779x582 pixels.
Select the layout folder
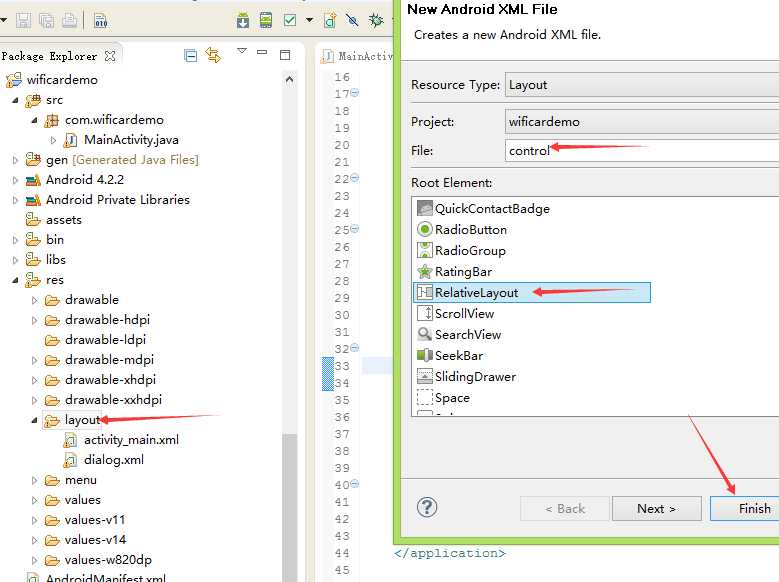point(82,420)
